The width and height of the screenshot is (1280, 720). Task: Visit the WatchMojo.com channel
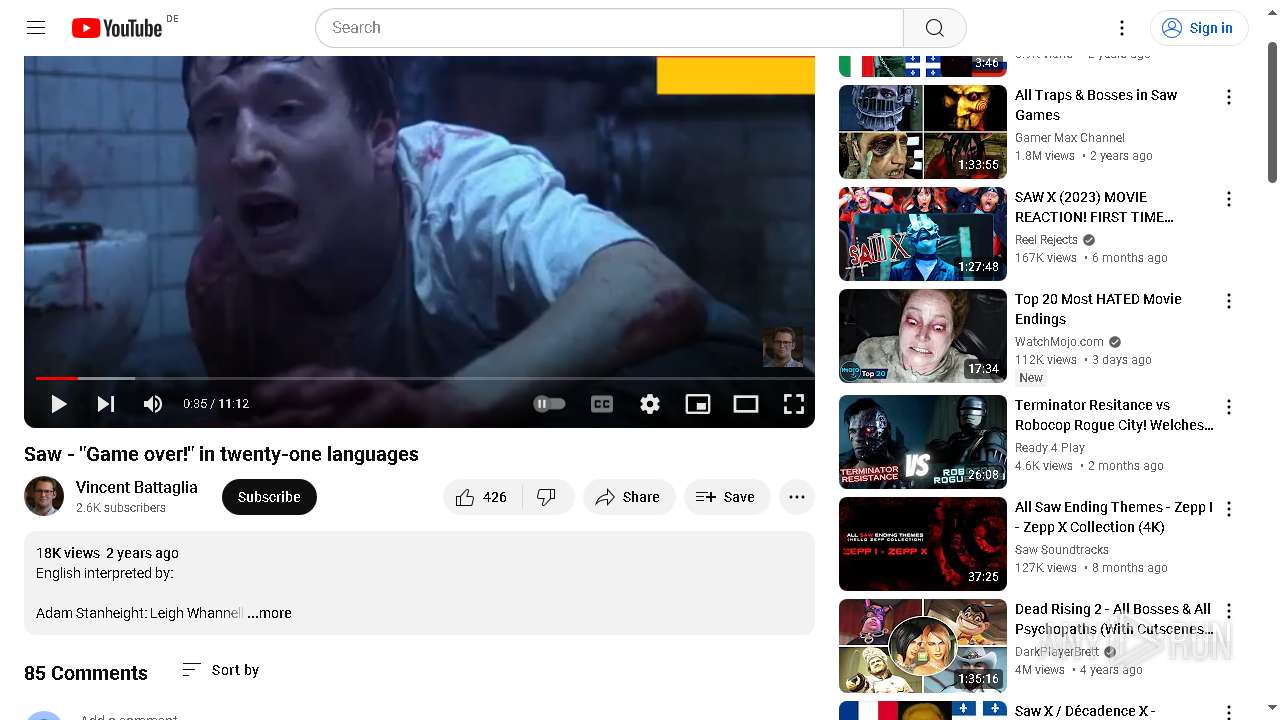point(1059,342)
